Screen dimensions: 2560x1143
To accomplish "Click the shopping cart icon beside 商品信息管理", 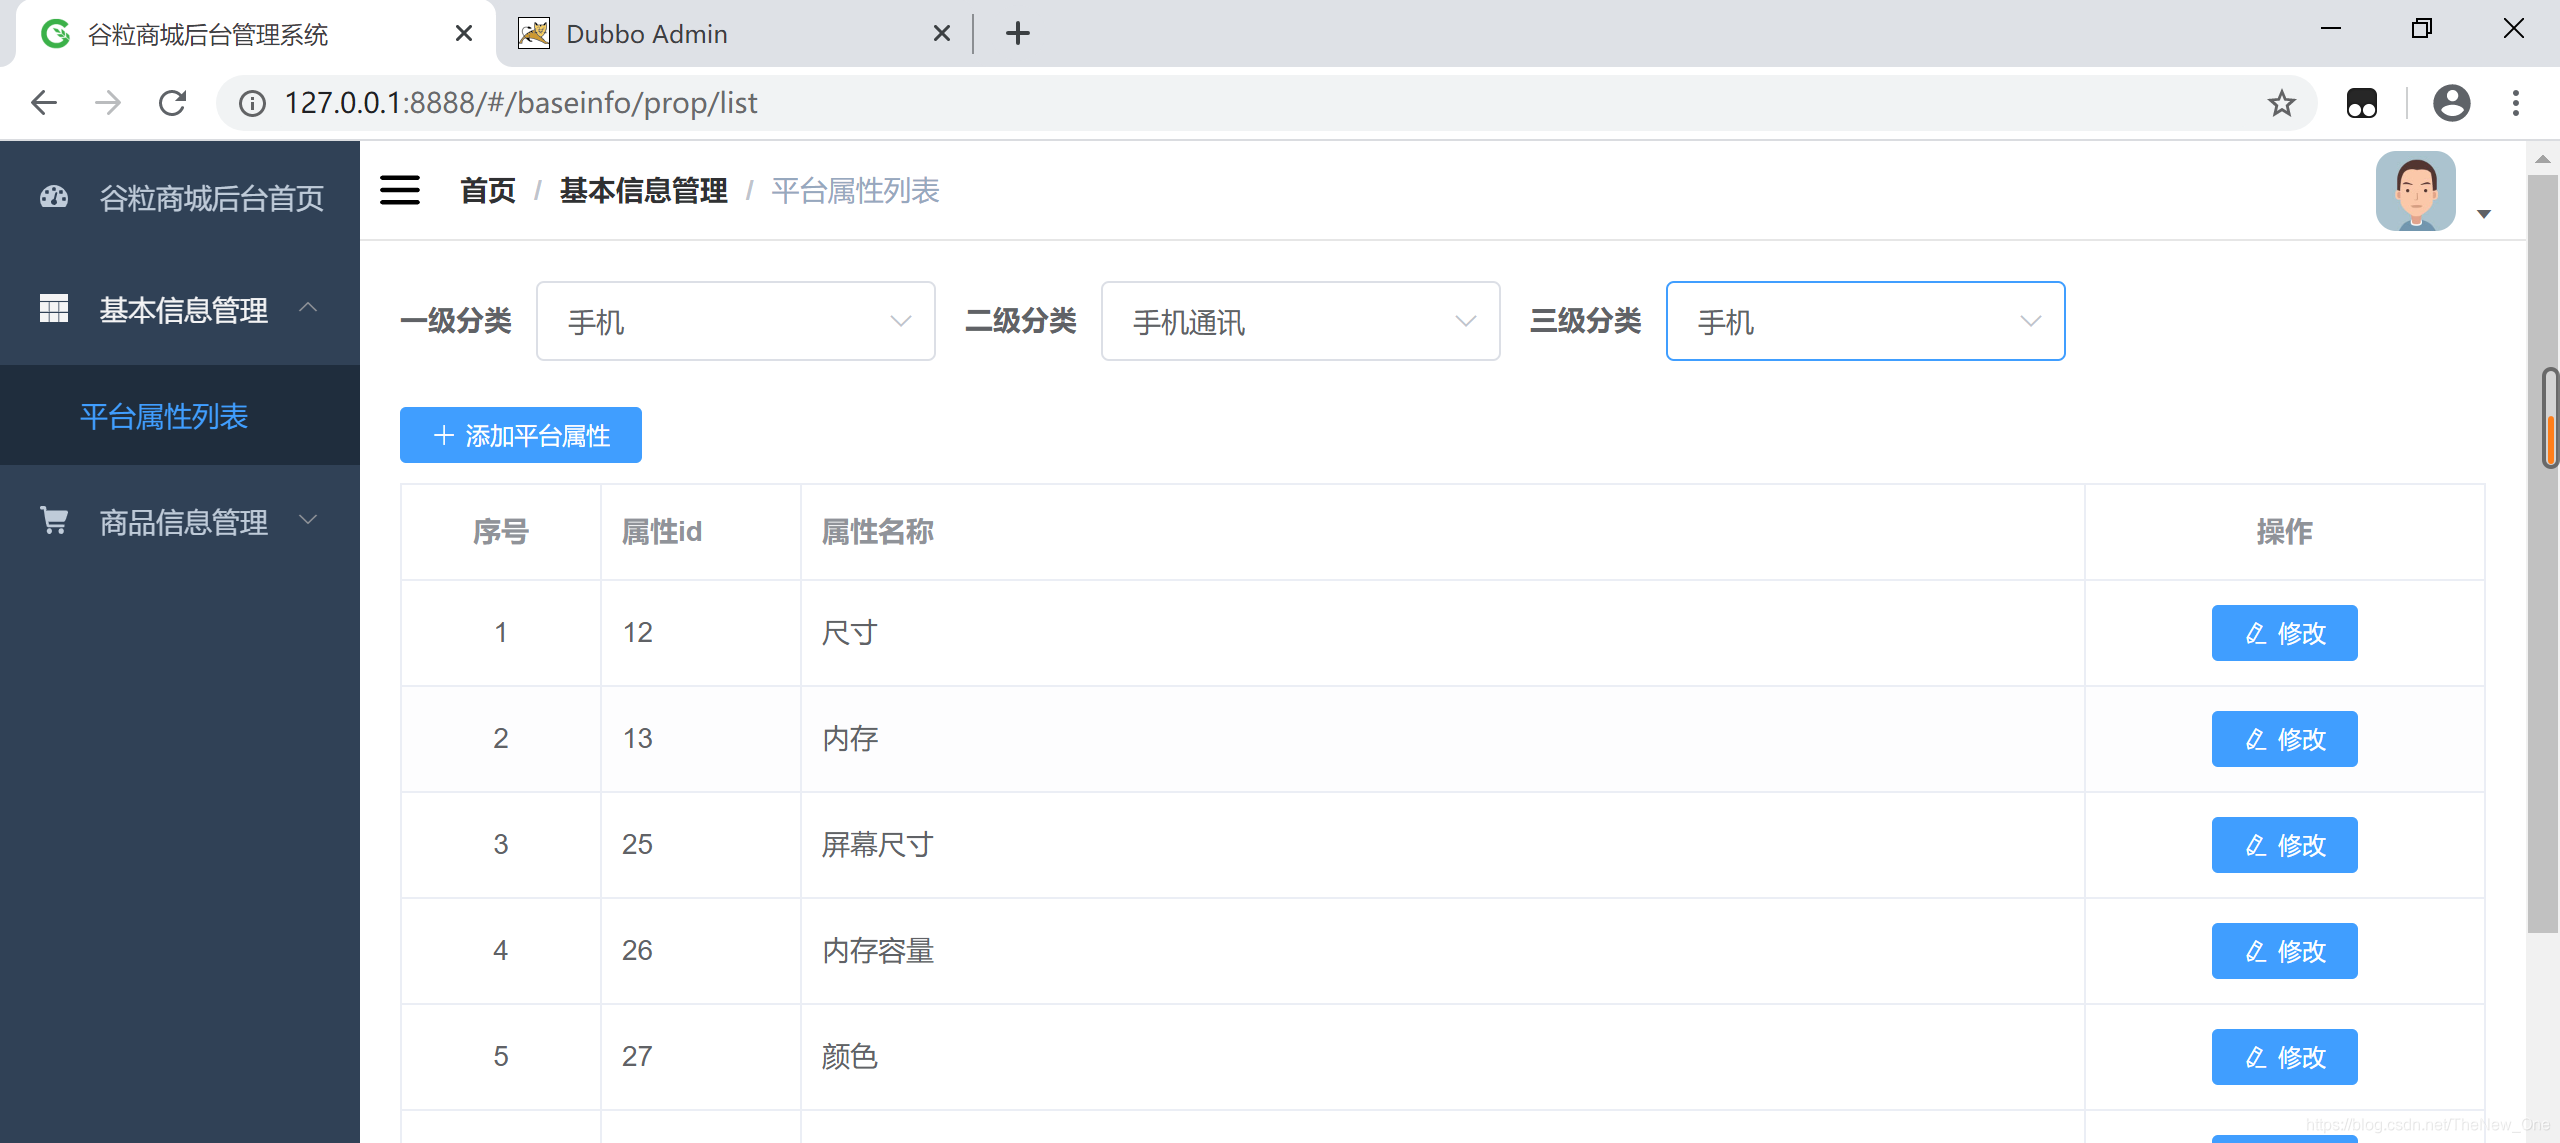I will 53,520.
